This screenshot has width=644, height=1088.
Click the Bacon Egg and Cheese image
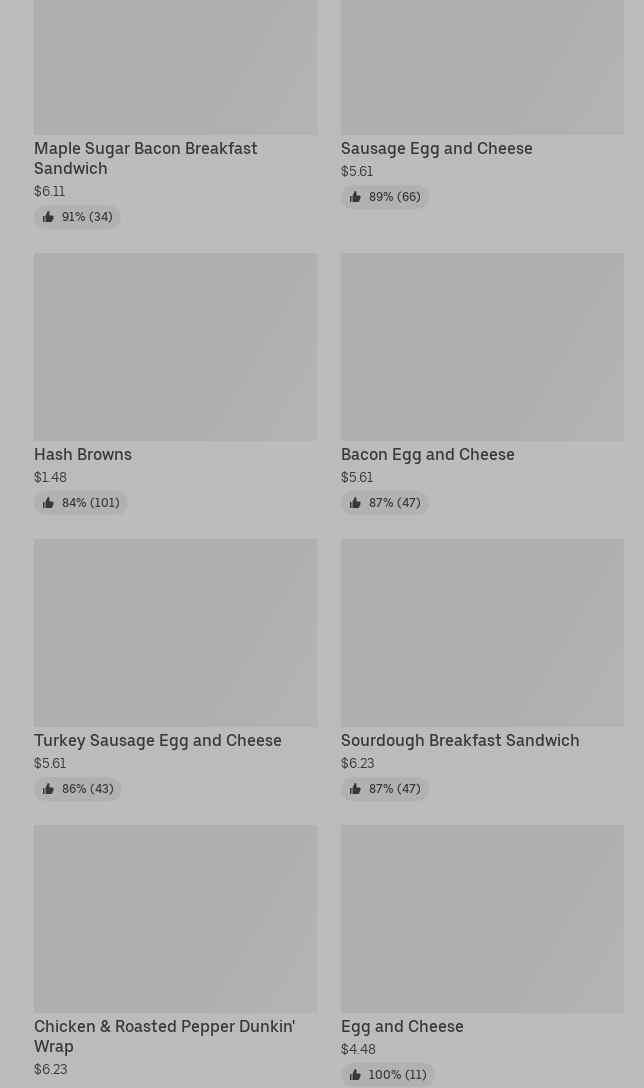pyautogui.click(x=482, y=346)
